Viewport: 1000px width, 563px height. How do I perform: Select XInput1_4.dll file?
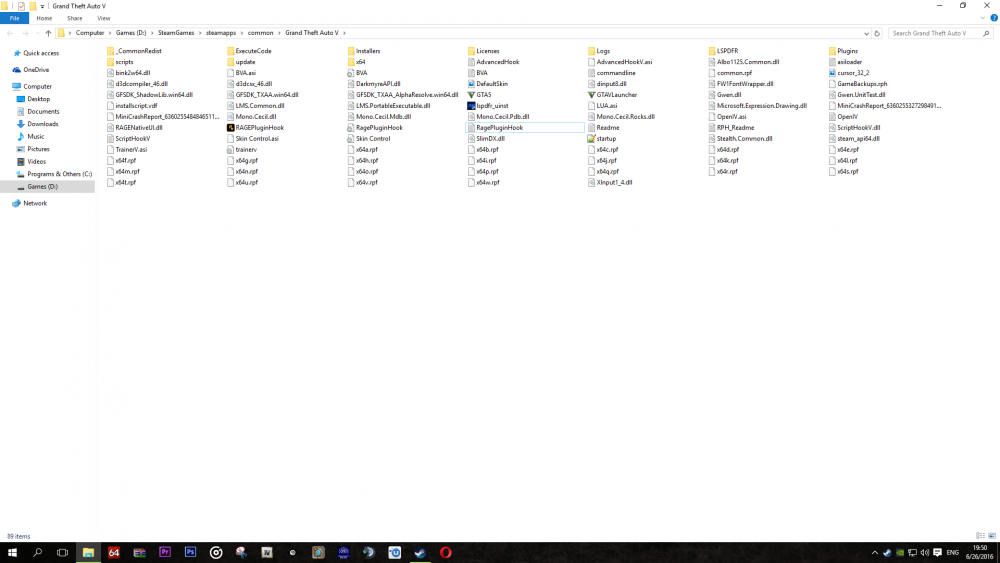610,182
